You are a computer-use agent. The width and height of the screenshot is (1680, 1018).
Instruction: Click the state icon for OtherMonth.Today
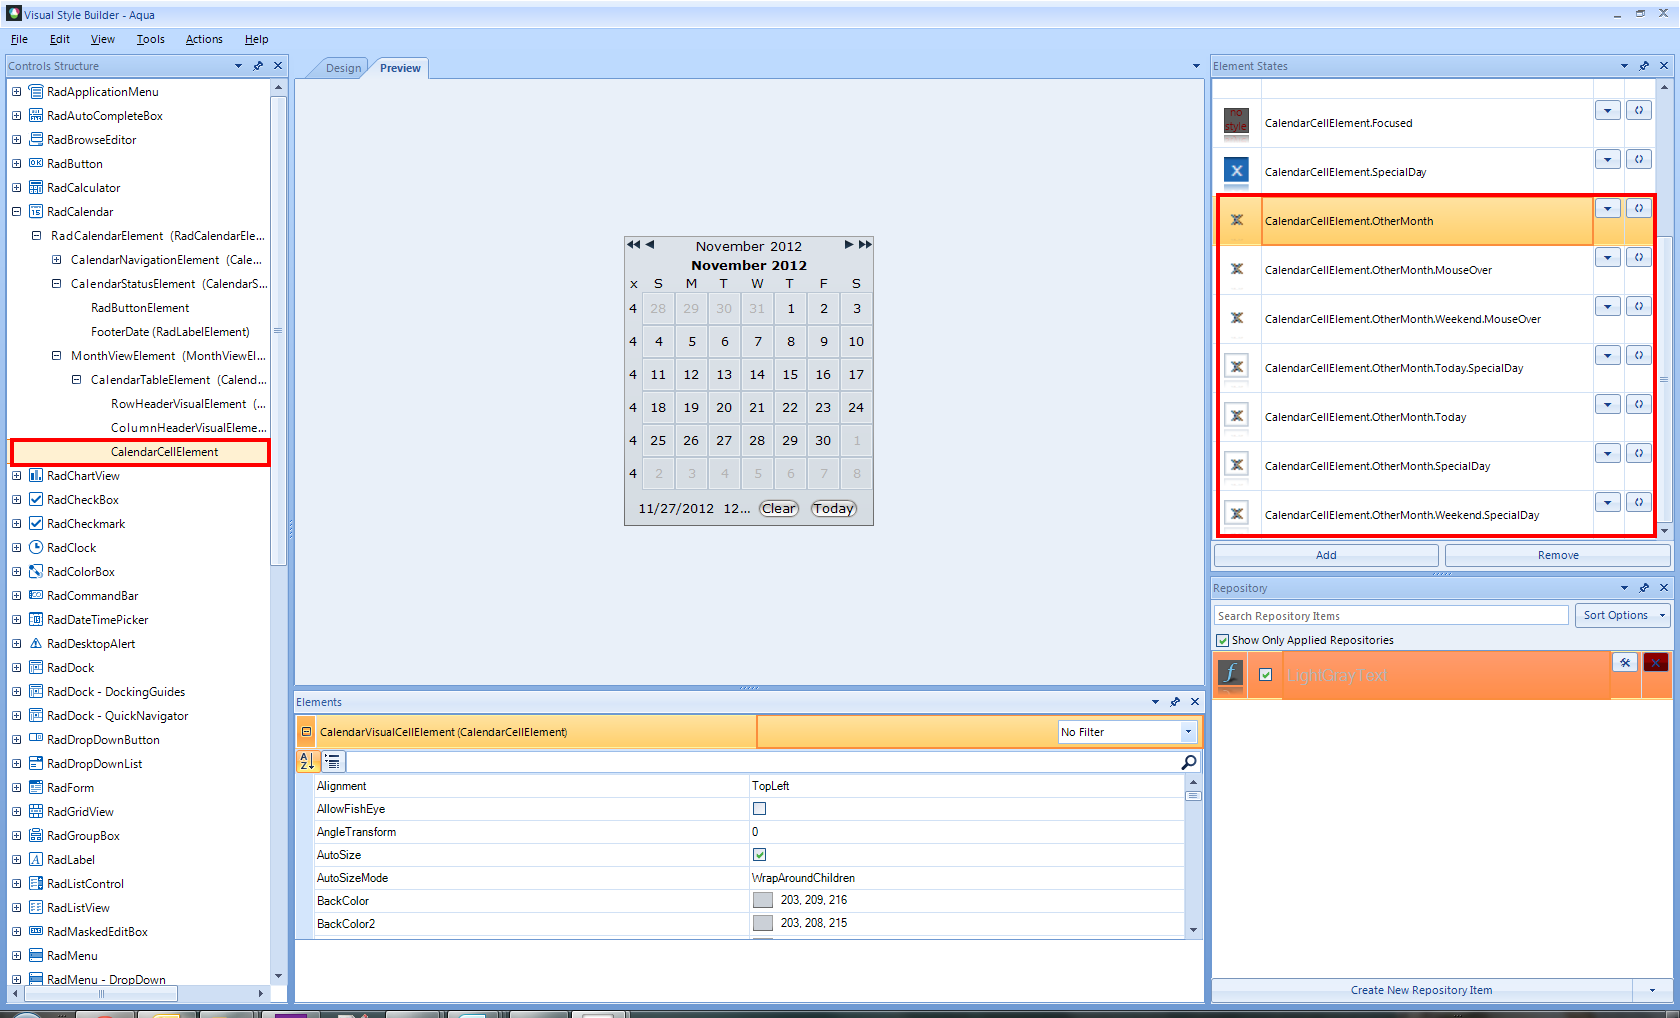pyautogui.click(x=1237, y=416)
